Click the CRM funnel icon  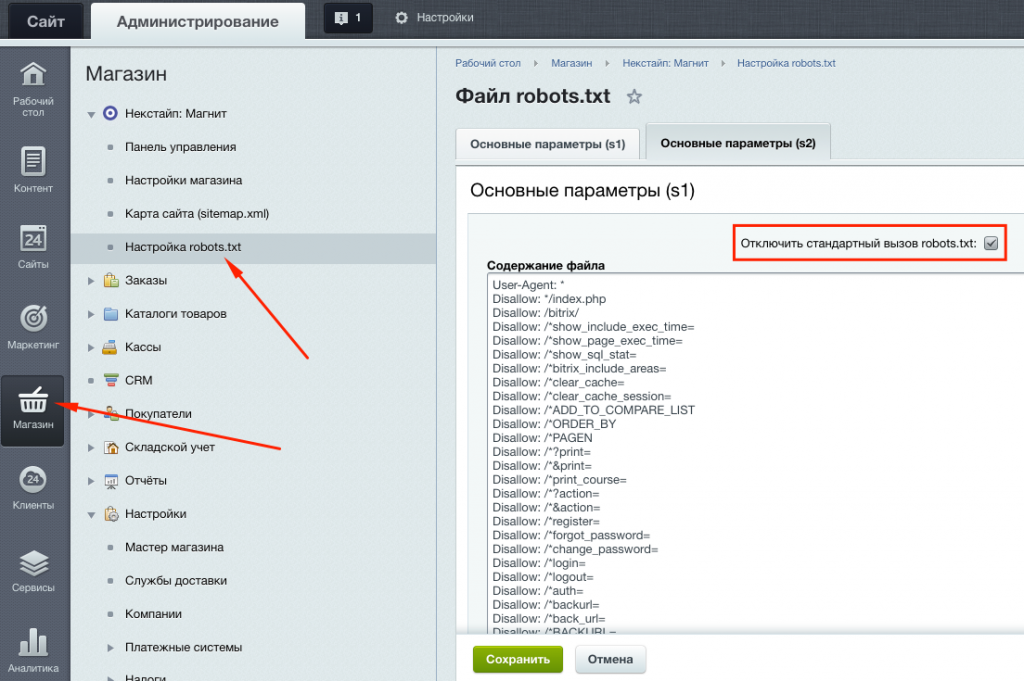110,380
